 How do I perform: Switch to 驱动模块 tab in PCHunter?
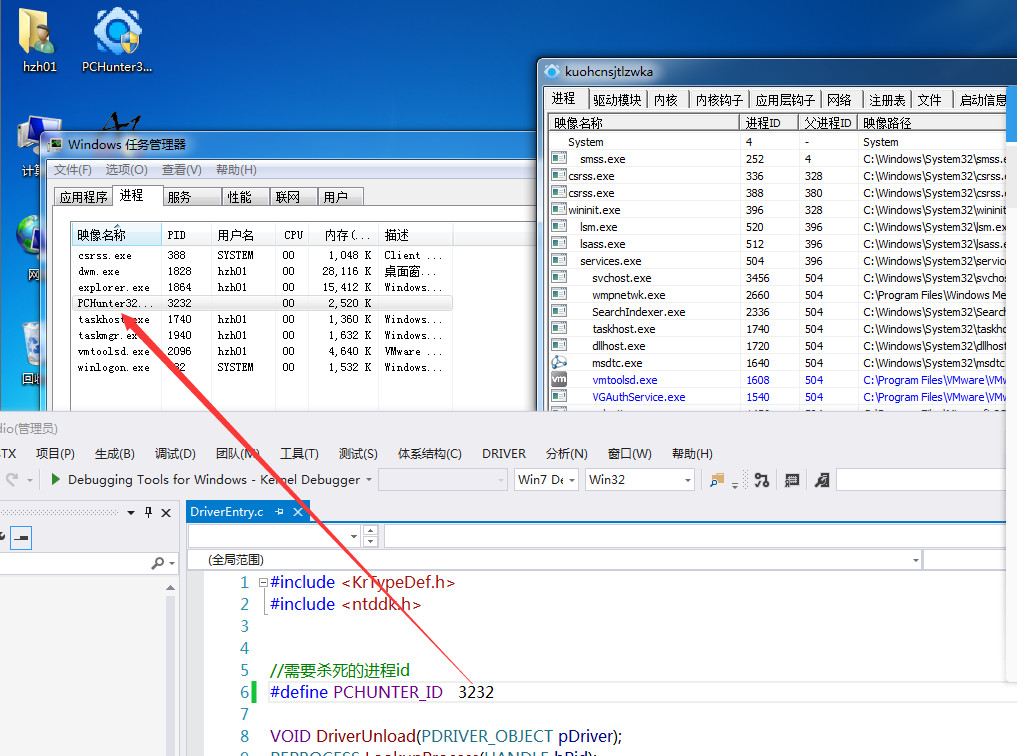pos(617,100)
